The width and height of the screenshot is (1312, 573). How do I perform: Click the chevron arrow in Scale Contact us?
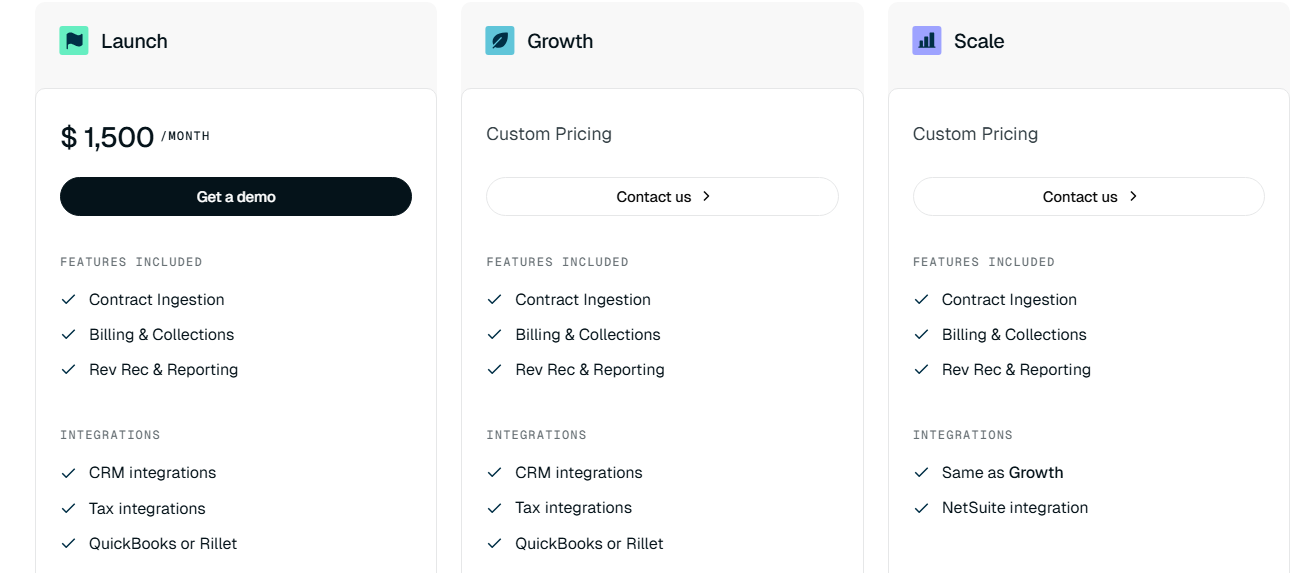pos(1133,196)
